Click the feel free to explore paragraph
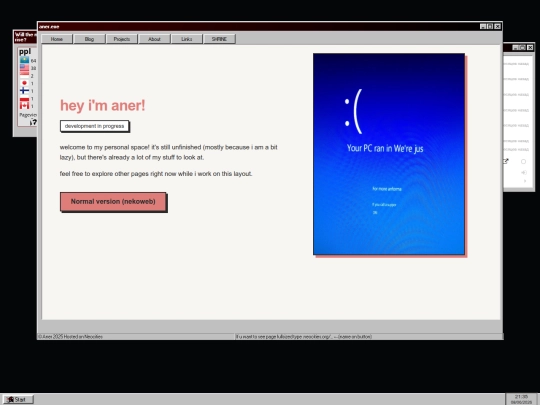 tap(156, 174)
